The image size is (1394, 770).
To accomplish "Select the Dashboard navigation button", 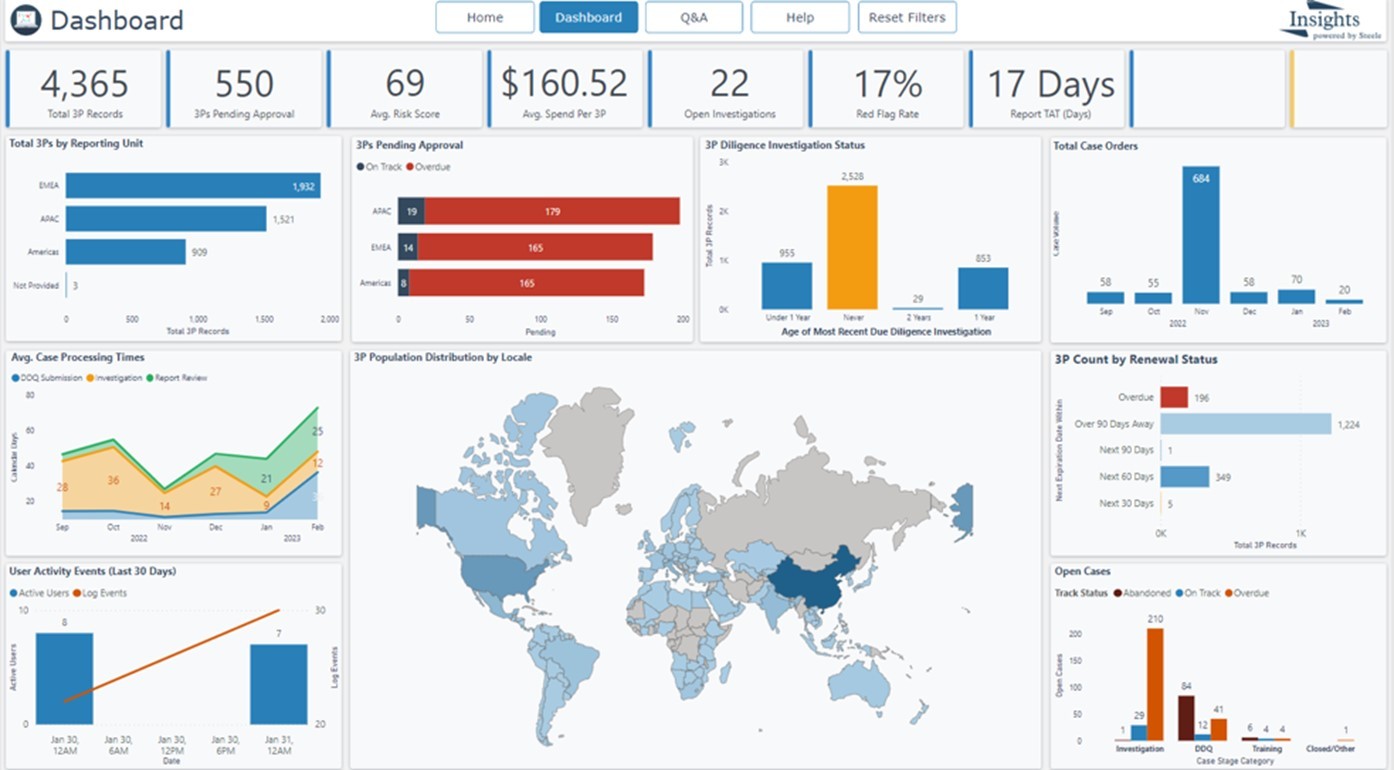I will (588, 17).
